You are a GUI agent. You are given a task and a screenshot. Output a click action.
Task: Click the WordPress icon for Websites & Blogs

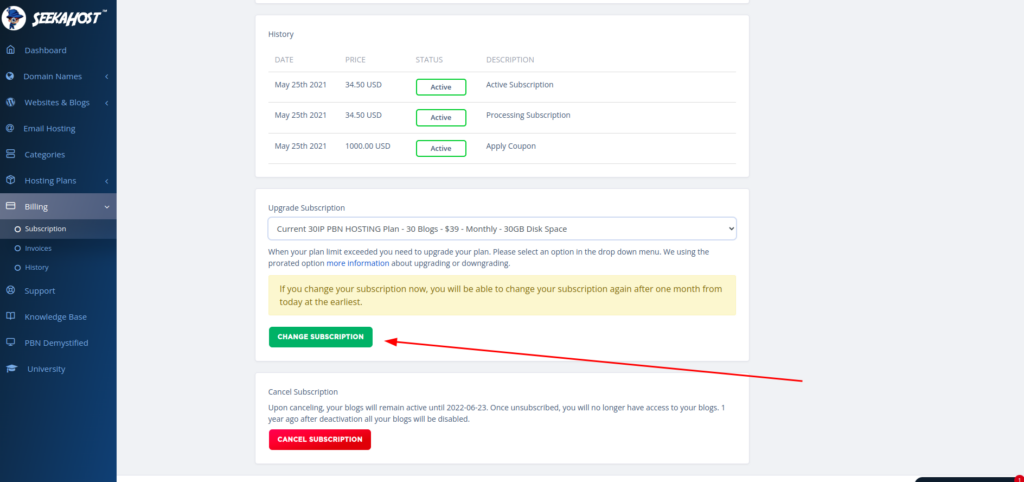(11, 102)
